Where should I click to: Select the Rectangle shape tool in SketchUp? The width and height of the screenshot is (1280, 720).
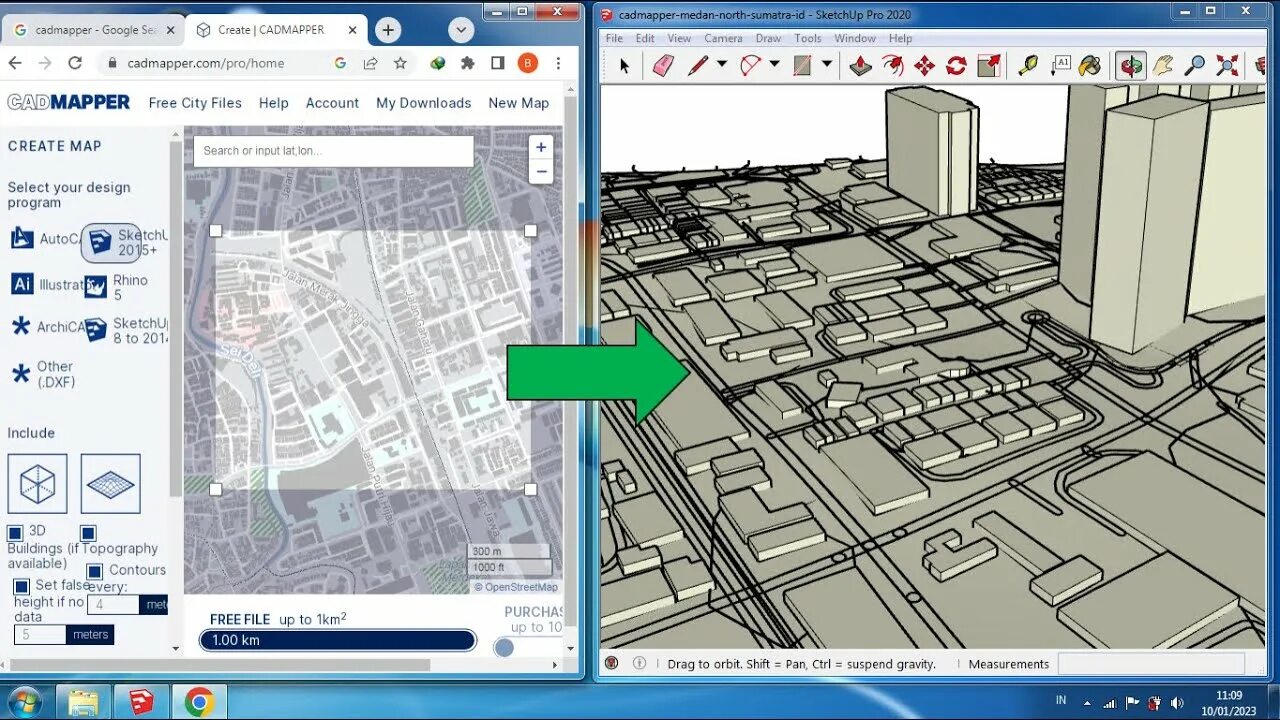pyautogui.click(x=802, y=66)
